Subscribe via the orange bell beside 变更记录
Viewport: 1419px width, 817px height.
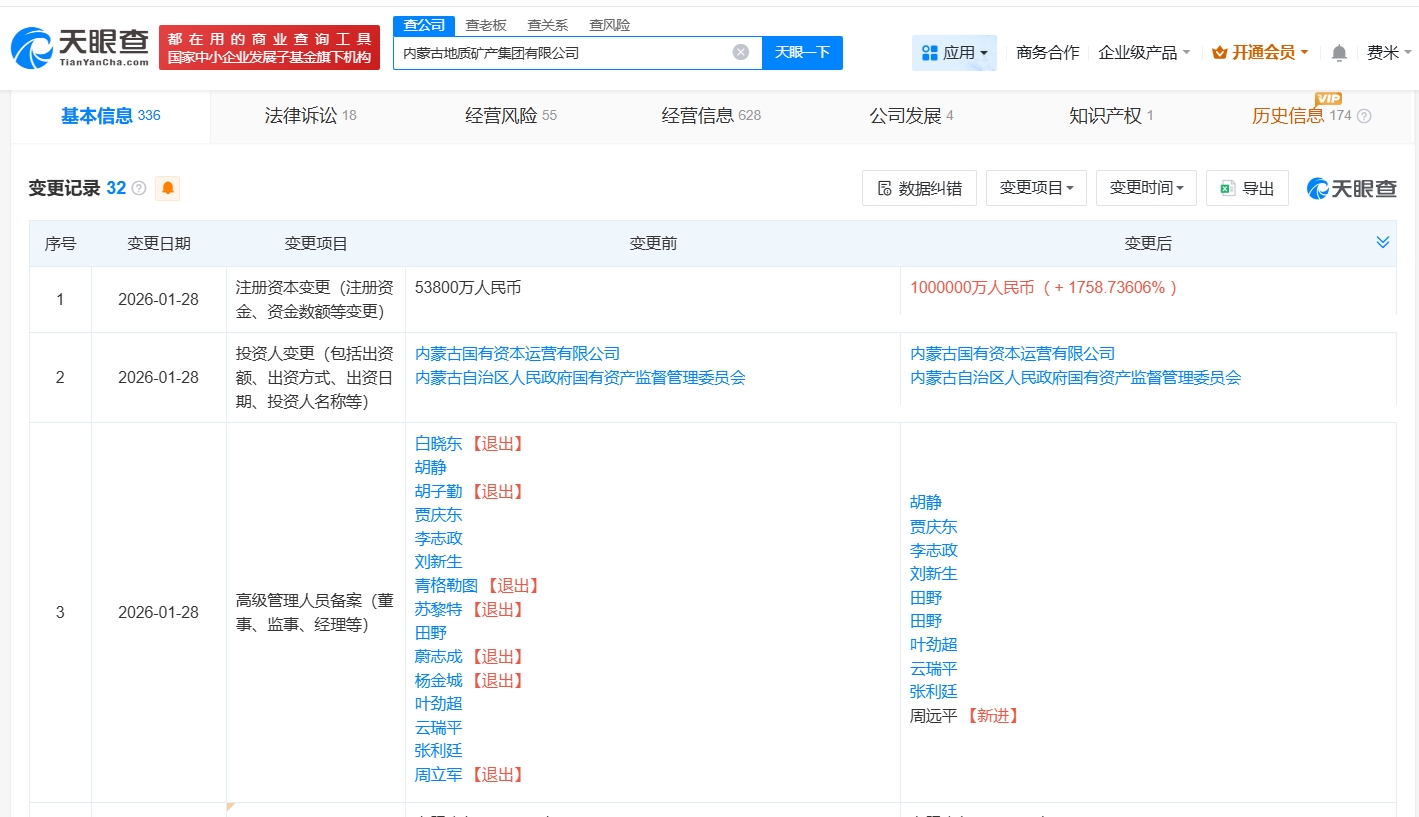(166, 187)
